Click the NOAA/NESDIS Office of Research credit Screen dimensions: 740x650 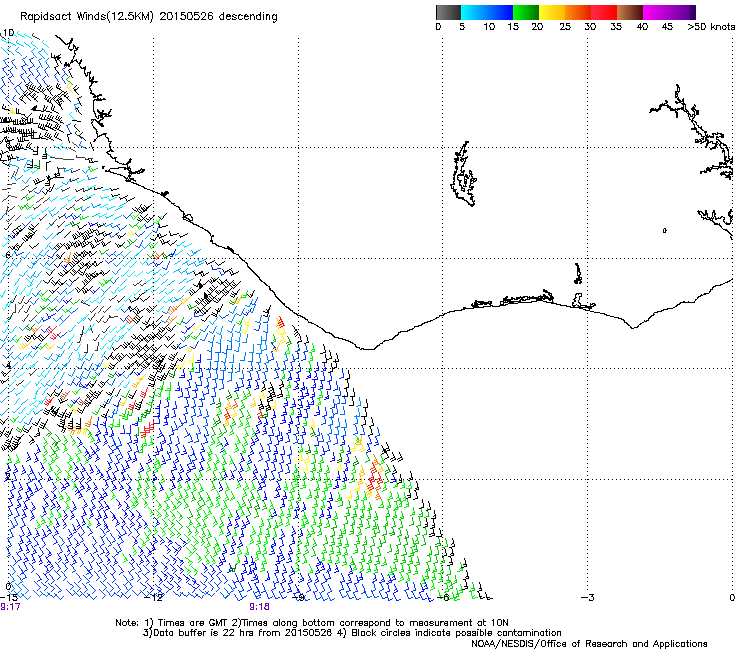[589, 643]
